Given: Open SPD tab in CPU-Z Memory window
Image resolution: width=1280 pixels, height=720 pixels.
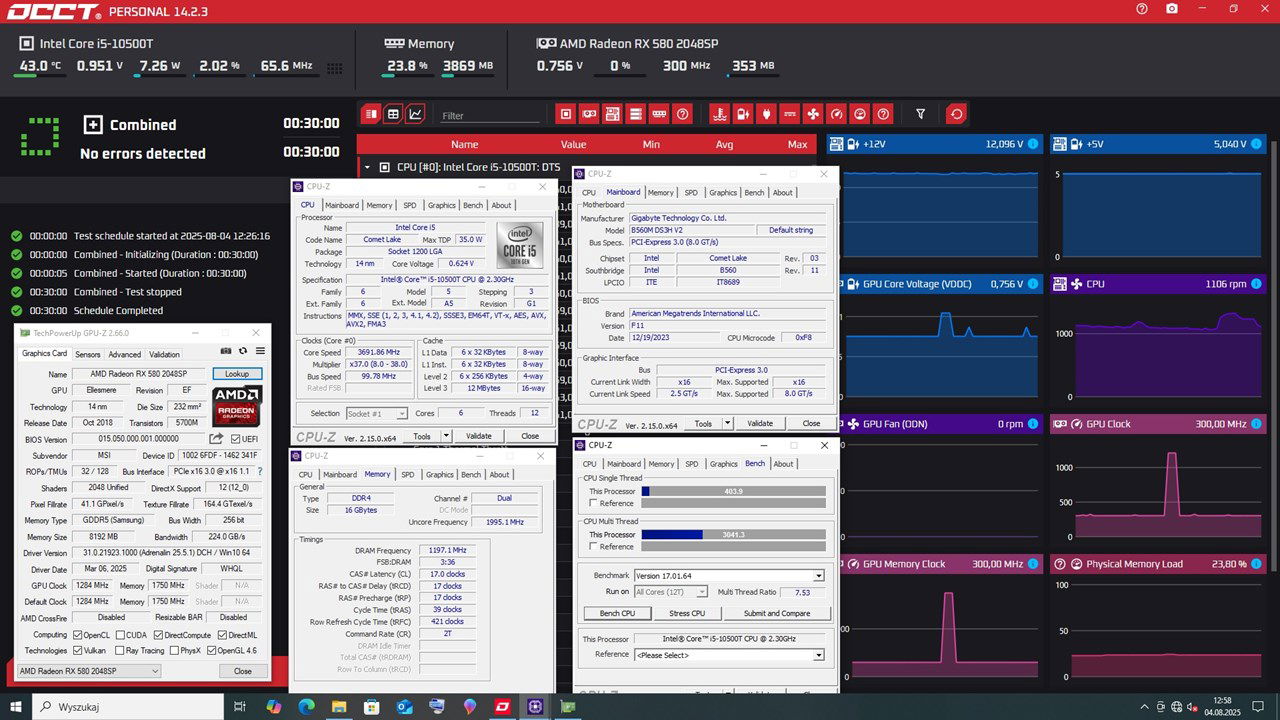Looking at the screenshot, I should [408, 475].
